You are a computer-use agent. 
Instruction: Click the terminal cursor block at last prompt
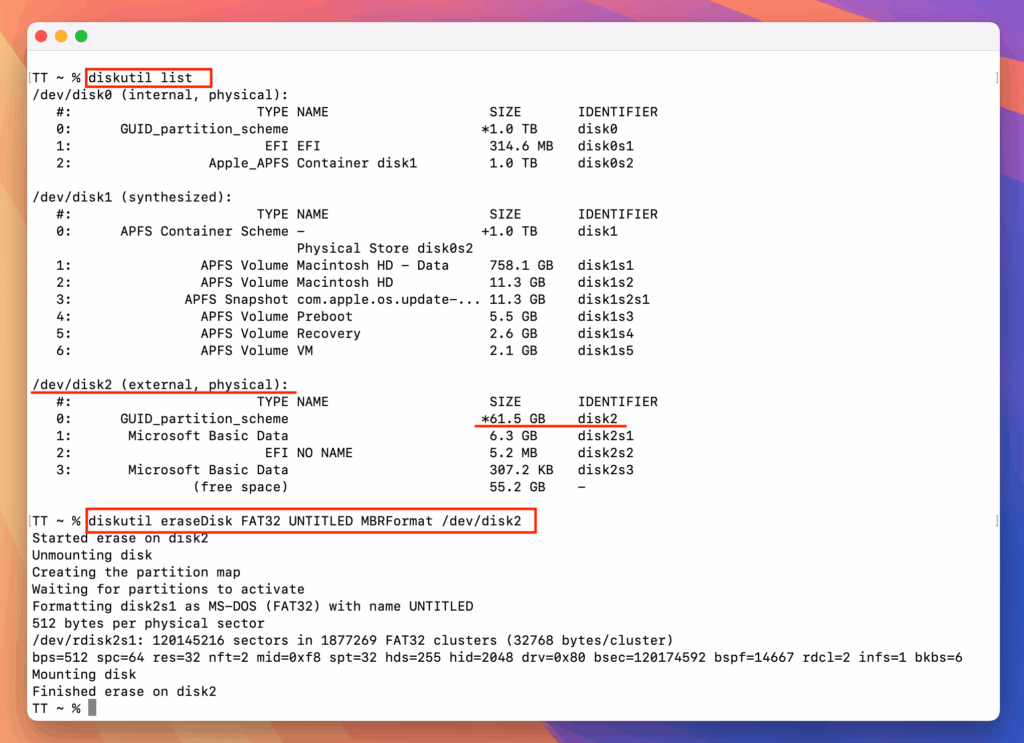pyautogui.click(x=92, y=708)
